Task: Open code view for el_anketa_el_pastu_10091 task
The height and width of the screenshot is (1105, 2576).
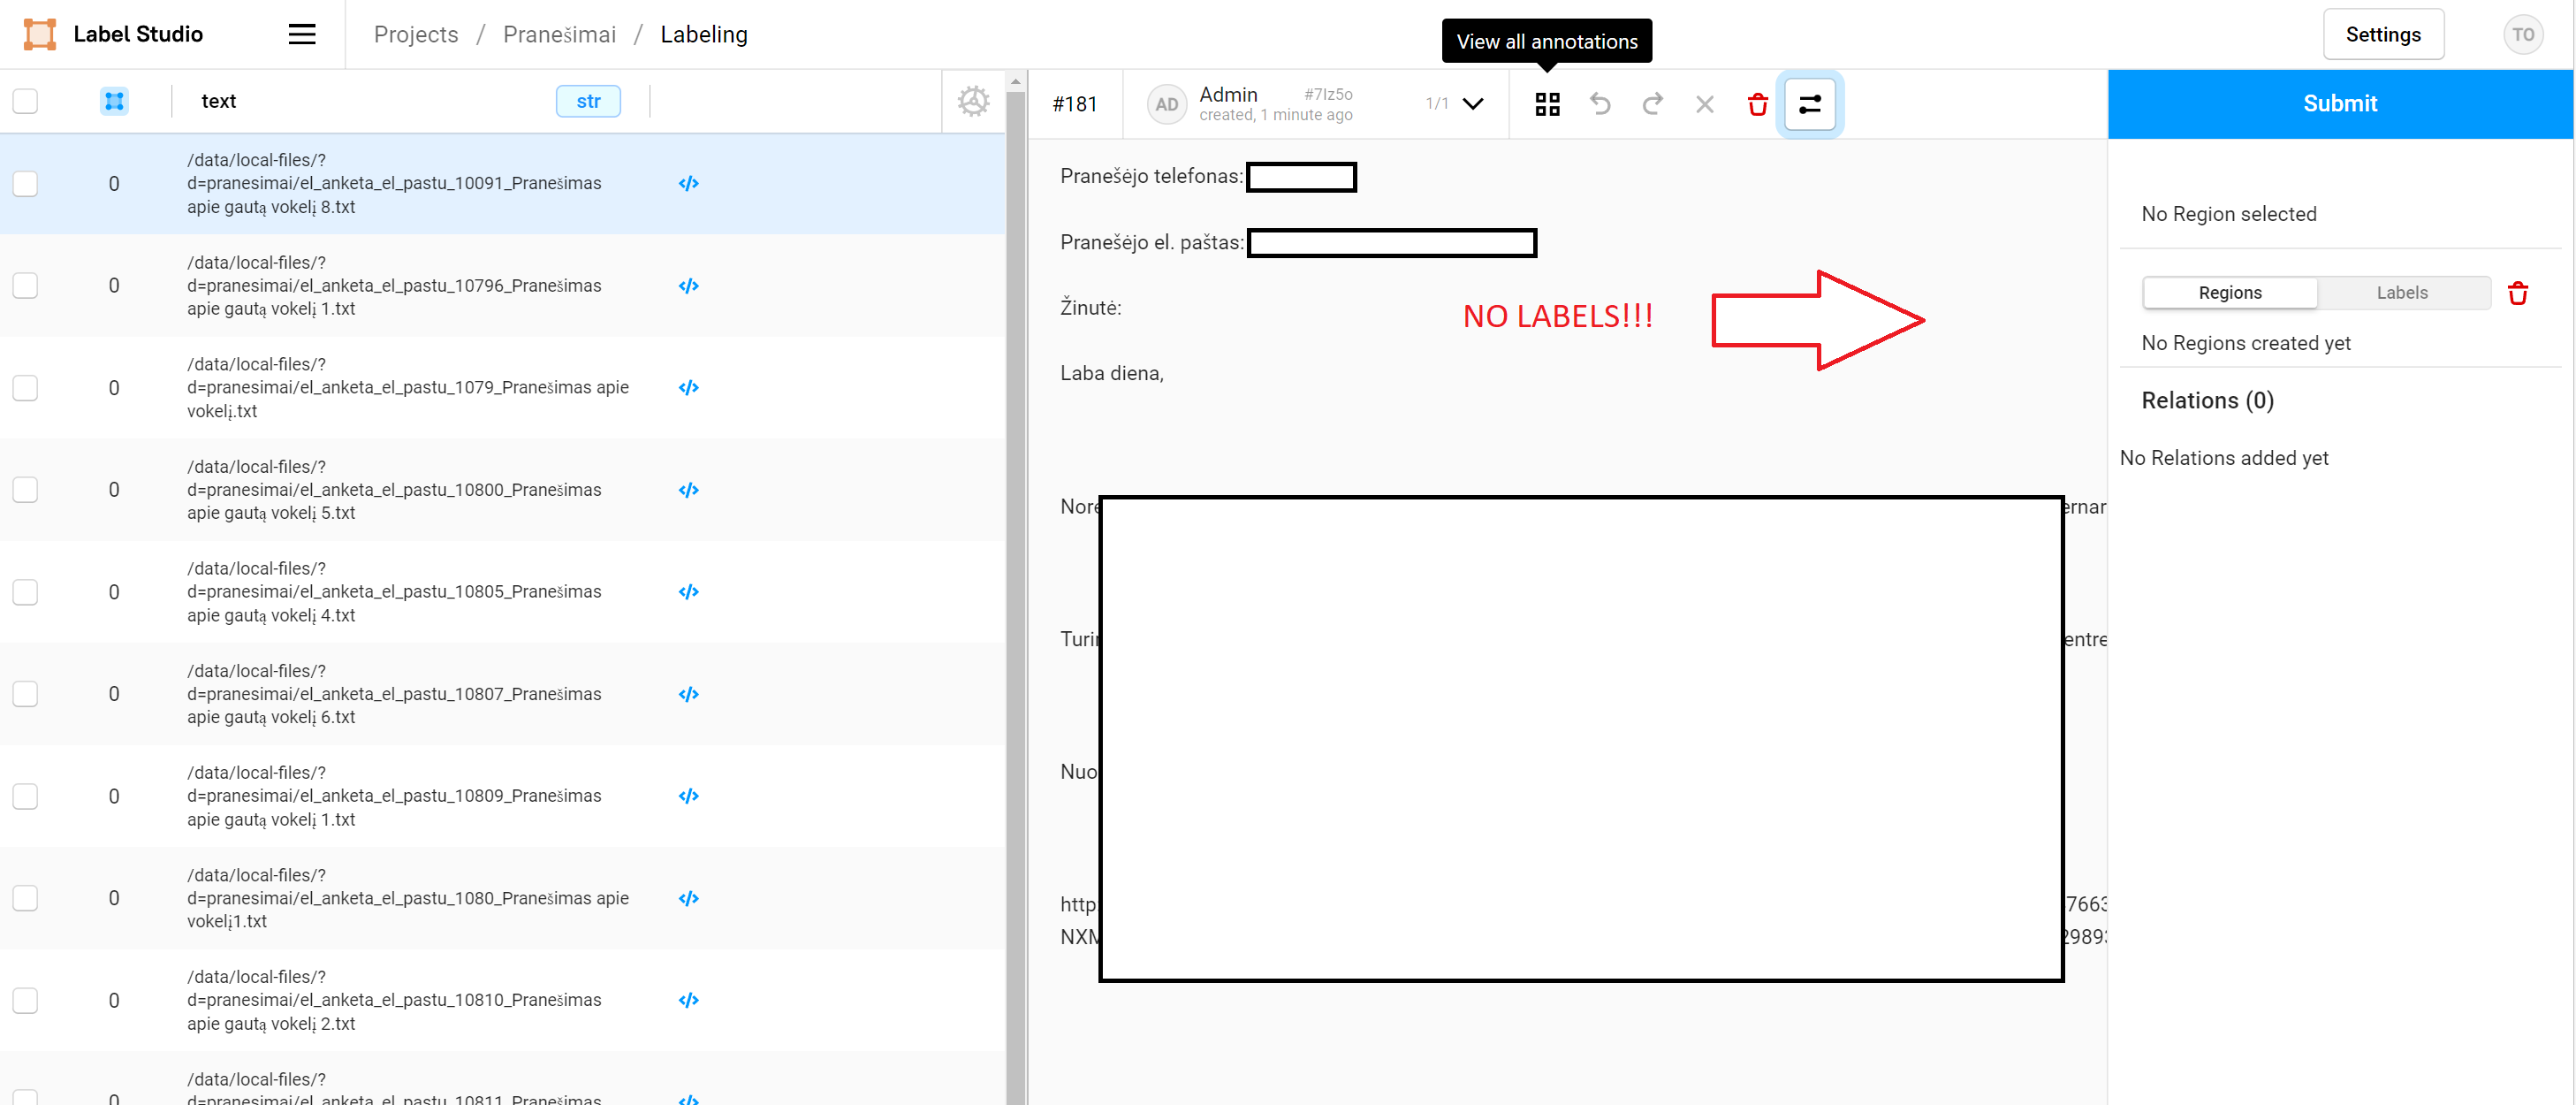Action: (688, 183)
